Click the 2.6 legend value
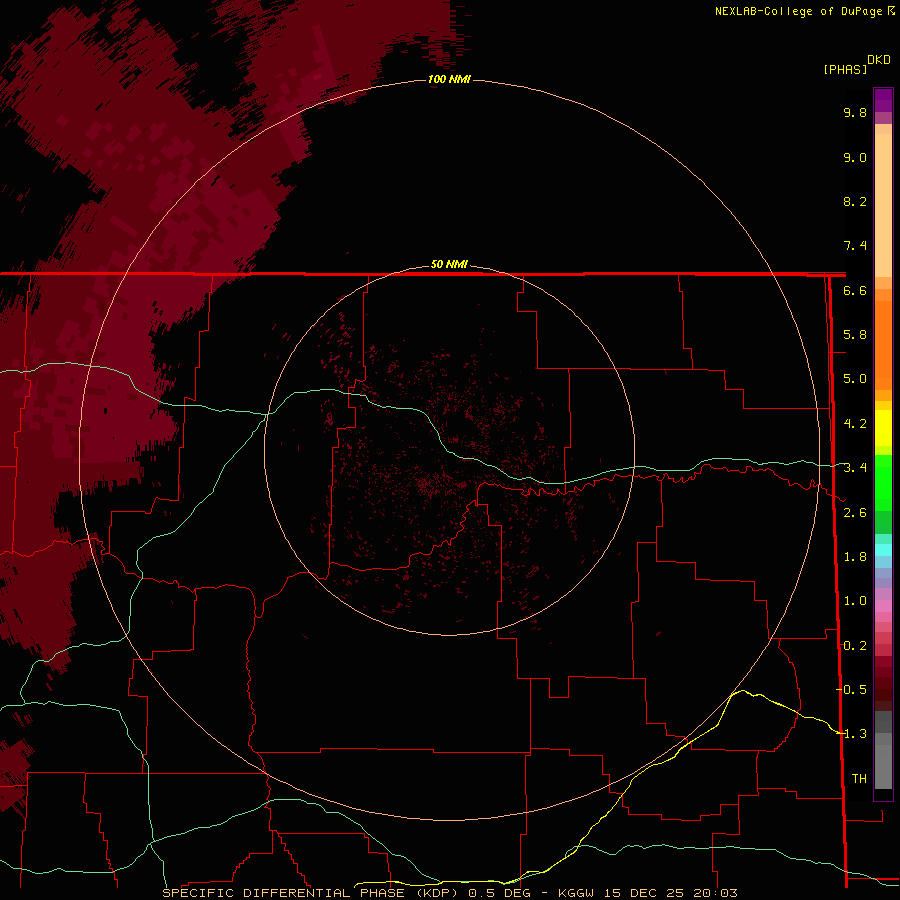The height and width of the screenshot is (900, 900). 855,513
